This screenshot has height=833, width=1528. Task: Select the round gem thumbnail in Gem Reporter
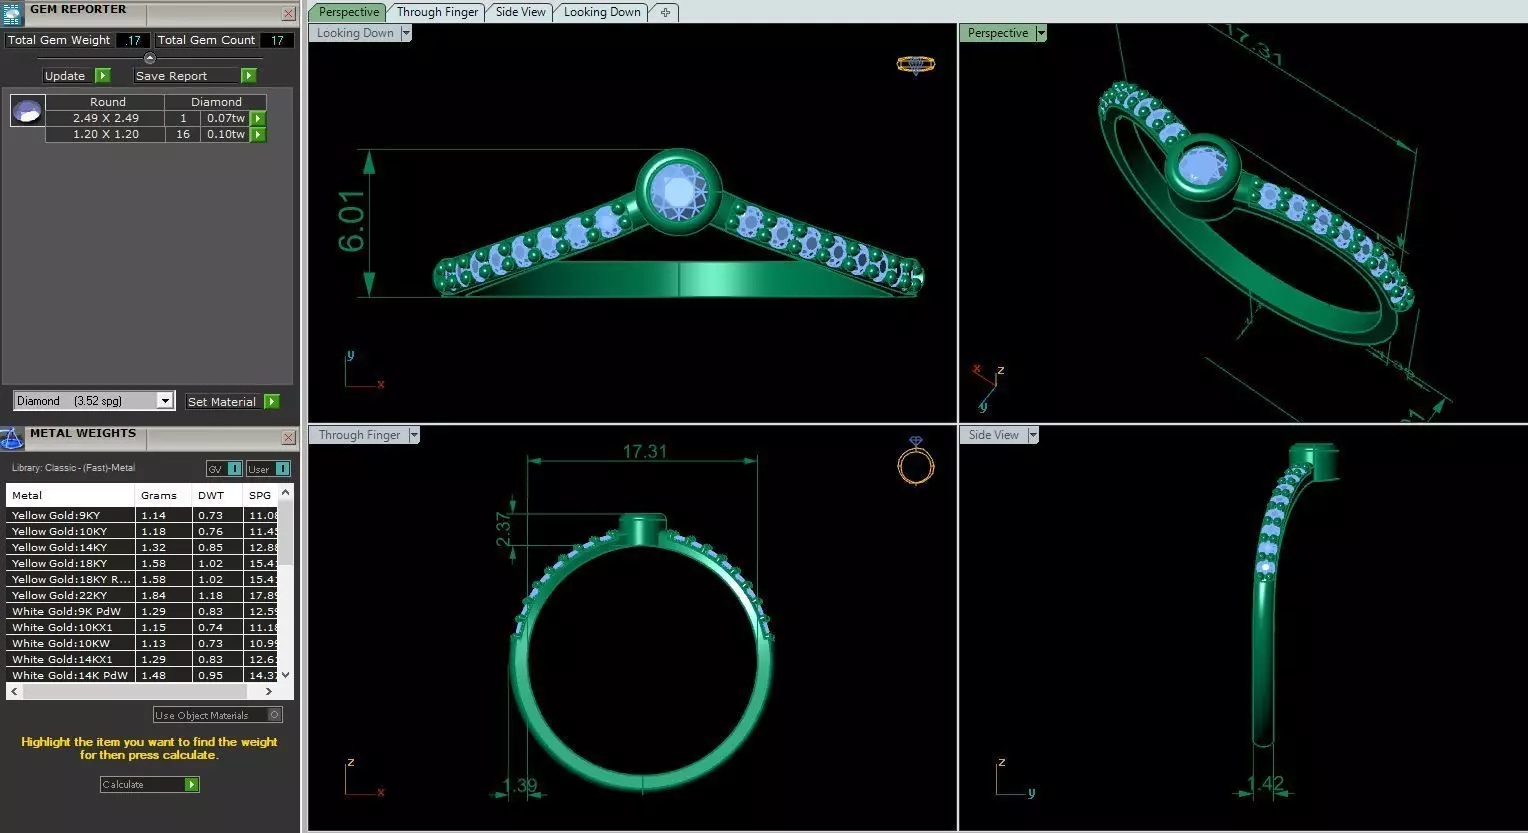(x=27, y=110)
